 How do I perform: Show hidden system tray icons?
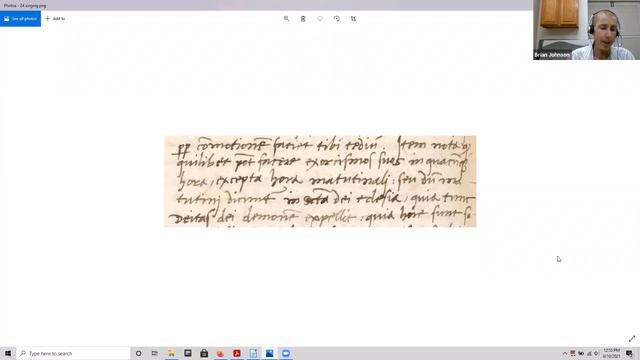pos(565,353)
